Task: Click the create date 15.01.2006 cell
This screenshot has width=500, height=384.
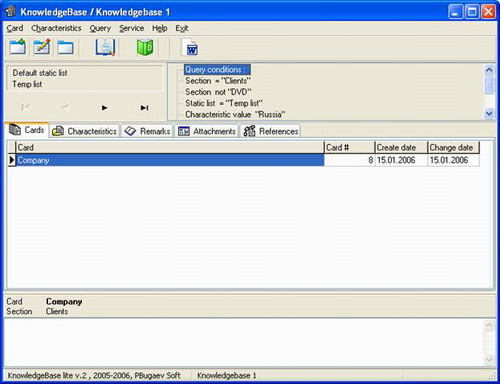Action: (401, 160)
